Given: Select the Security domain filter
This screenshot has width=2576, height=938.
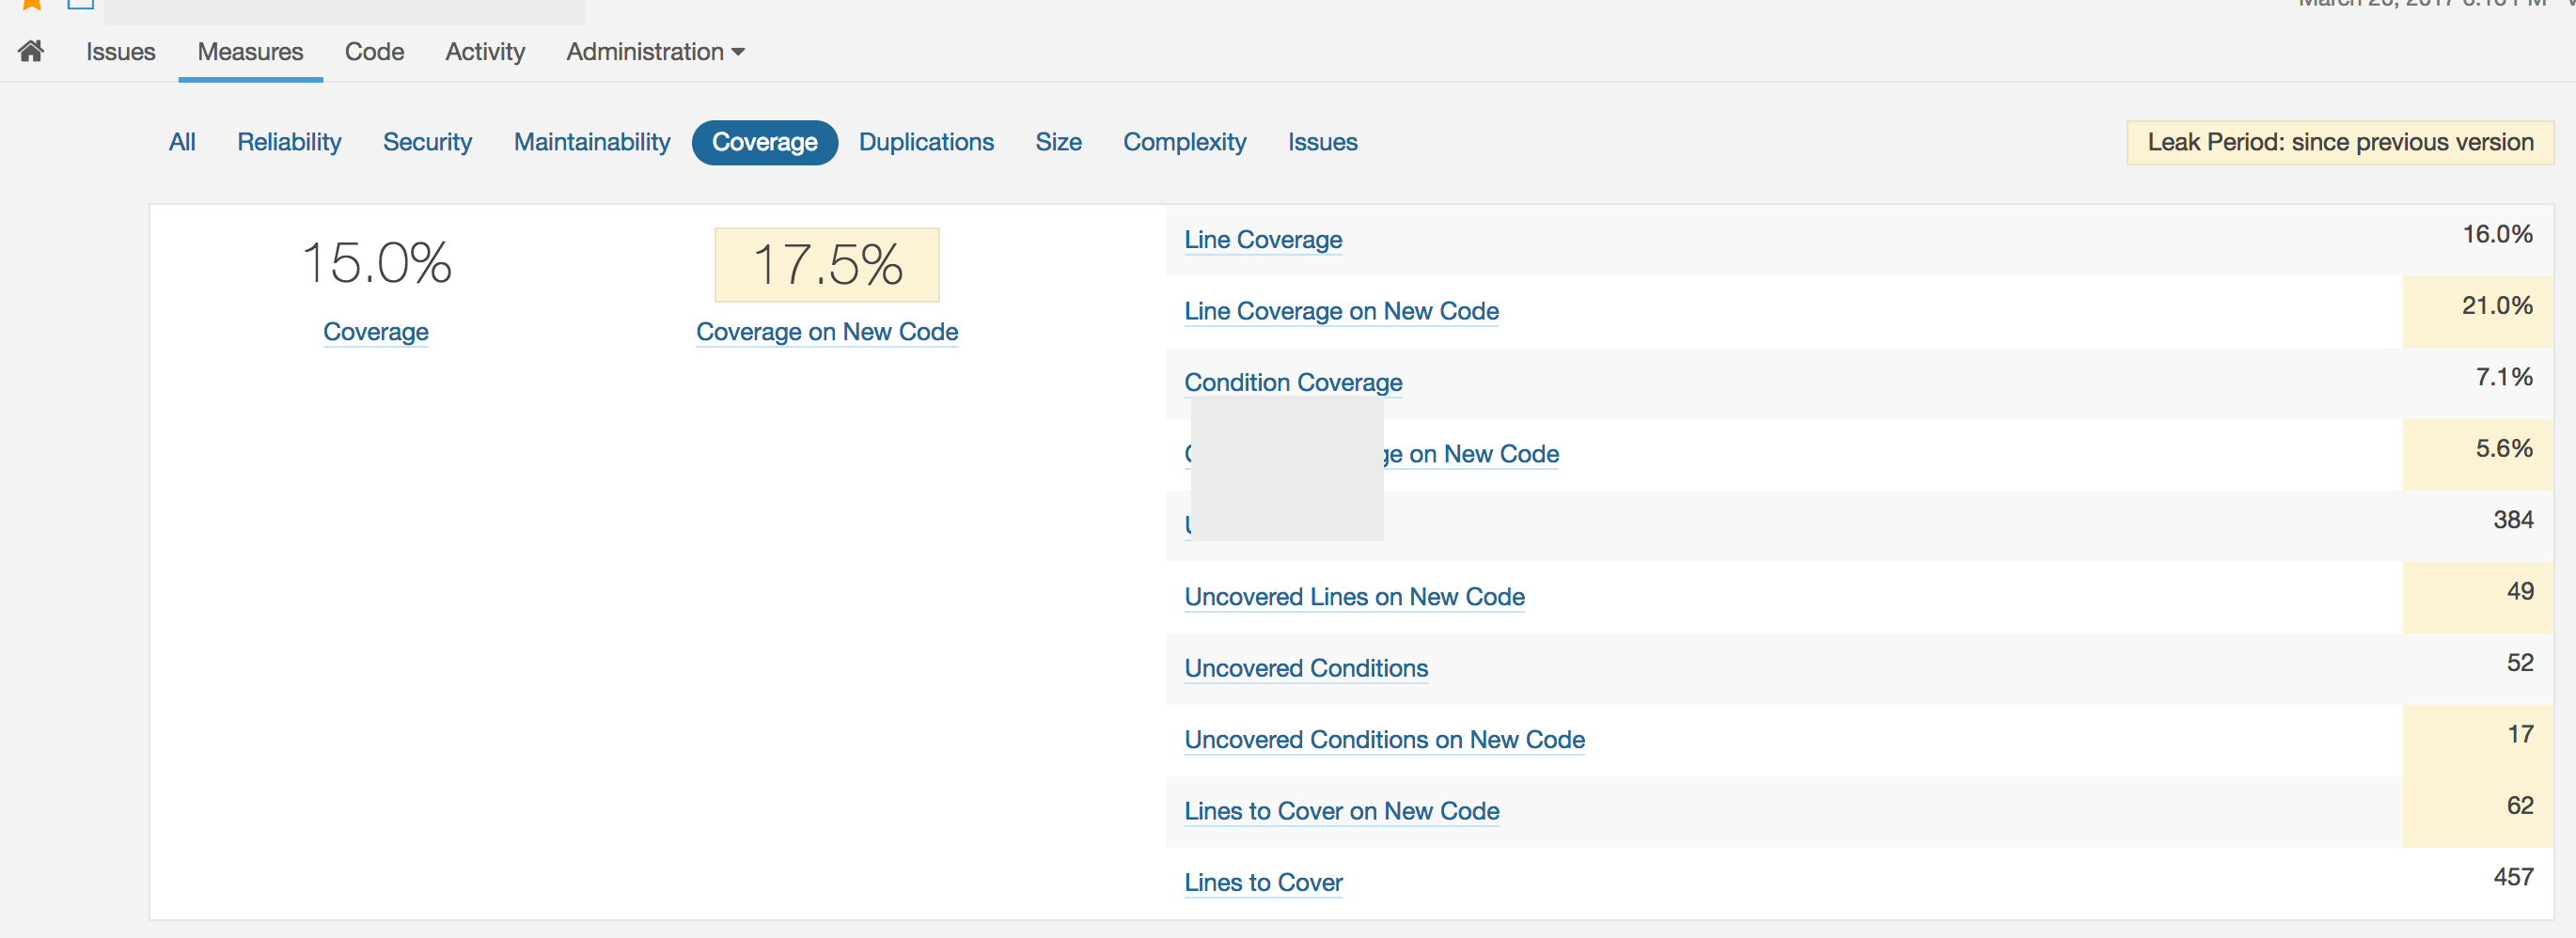Looking at the screenshot, I should click(x=427, y=142).
